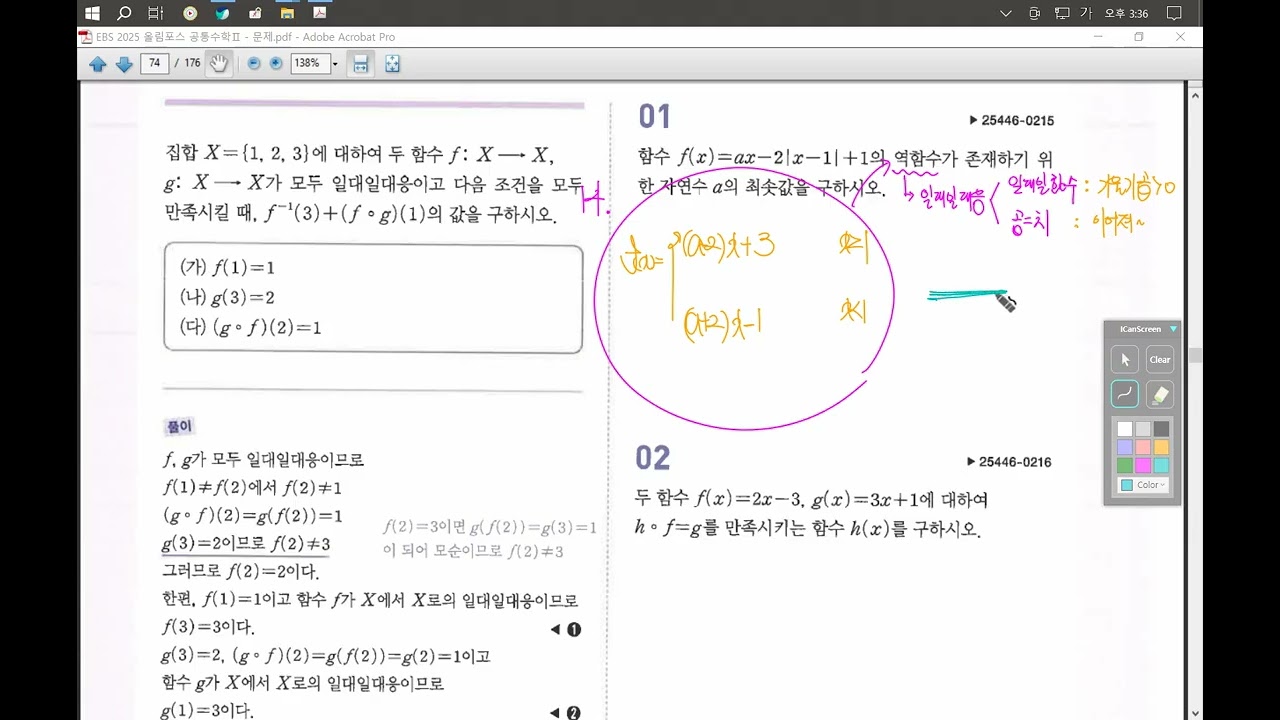Pick the light gray color swatch

point(1143,429)
